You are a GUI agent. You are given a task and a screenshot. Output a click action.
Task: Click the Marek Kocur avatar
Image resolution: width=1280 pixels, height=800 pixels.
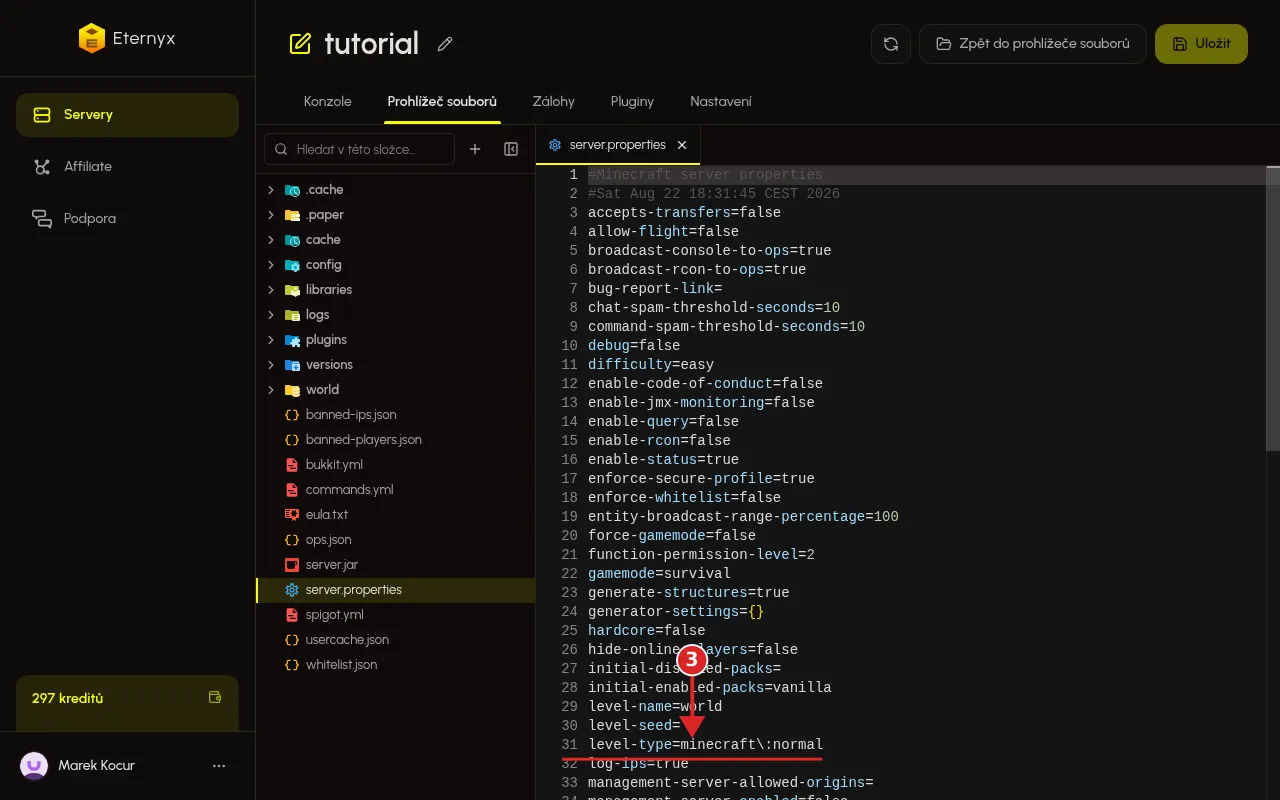point(34,766)
